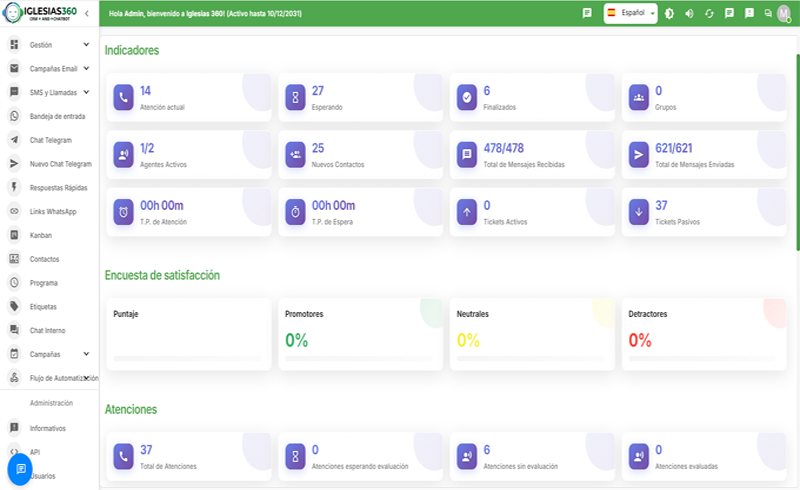This screenshot has height=490, width=800.
Task: Open the Chat Interno link
Action: (x=47, y=330)
